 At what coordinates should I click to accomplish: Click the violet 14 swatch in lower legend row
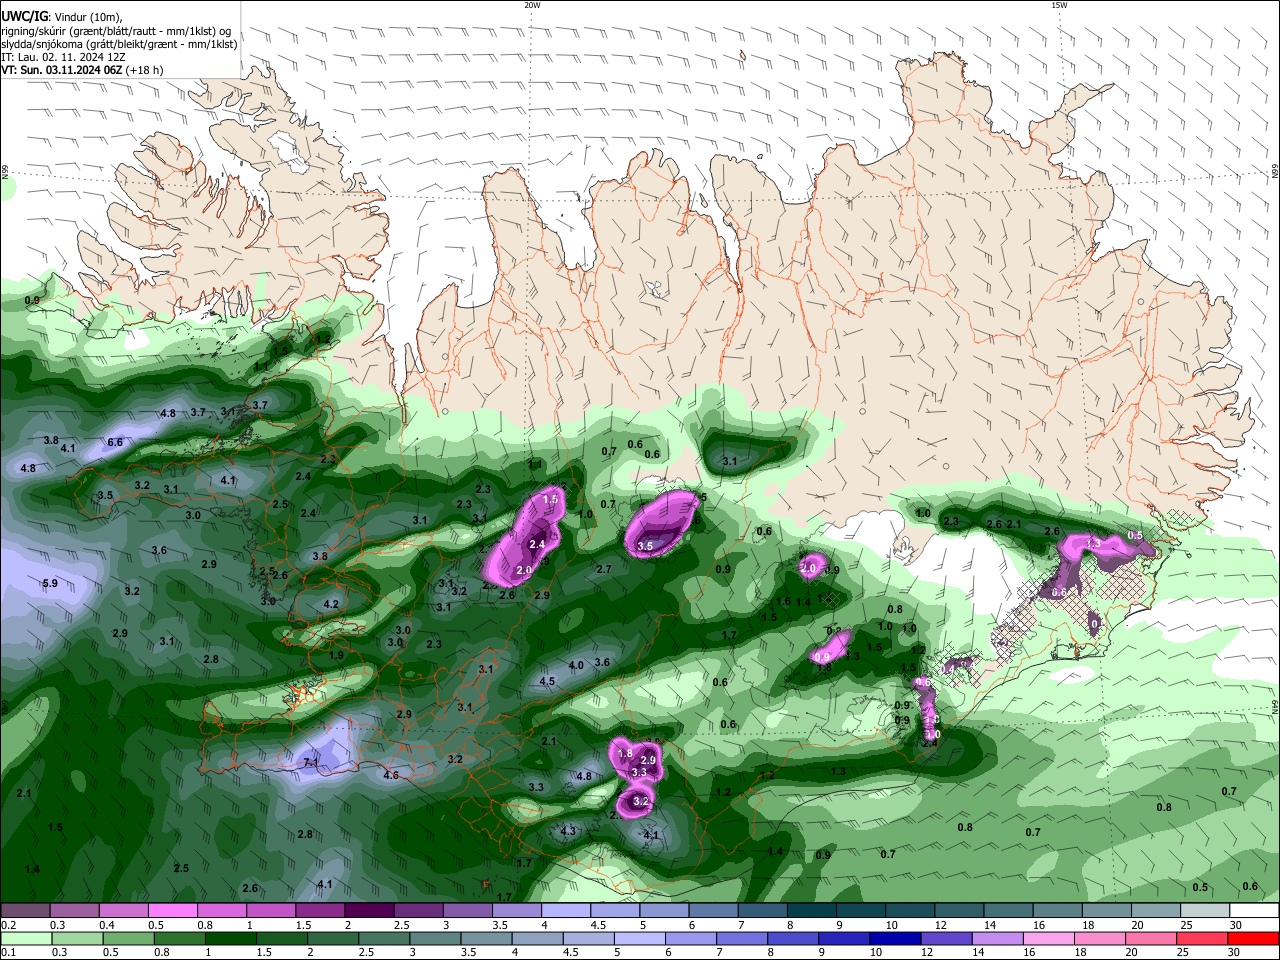click(x=998, y=939)
